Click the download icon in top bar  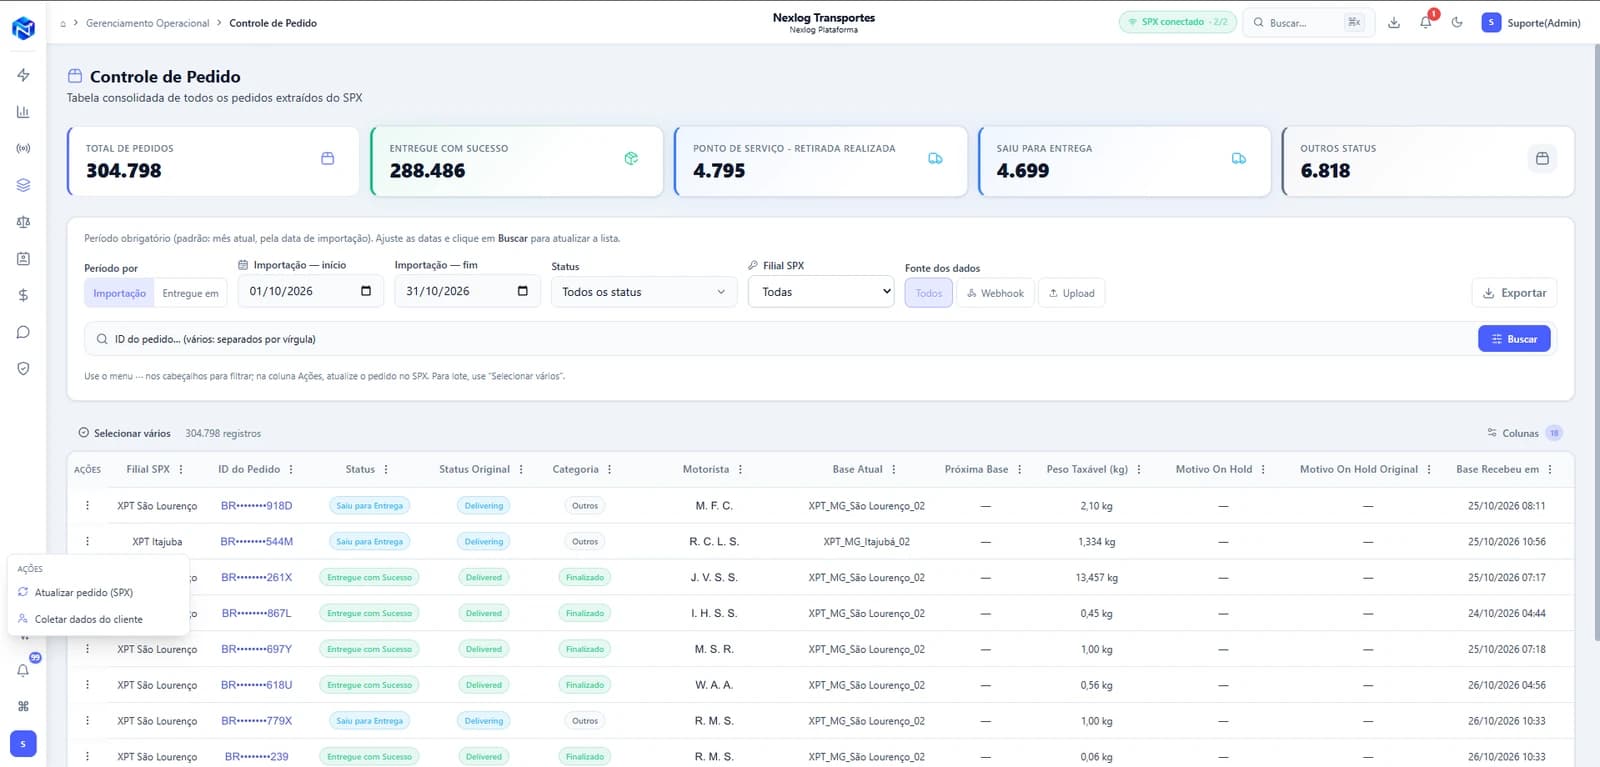pyautogui.click(x=1394, y=22)
